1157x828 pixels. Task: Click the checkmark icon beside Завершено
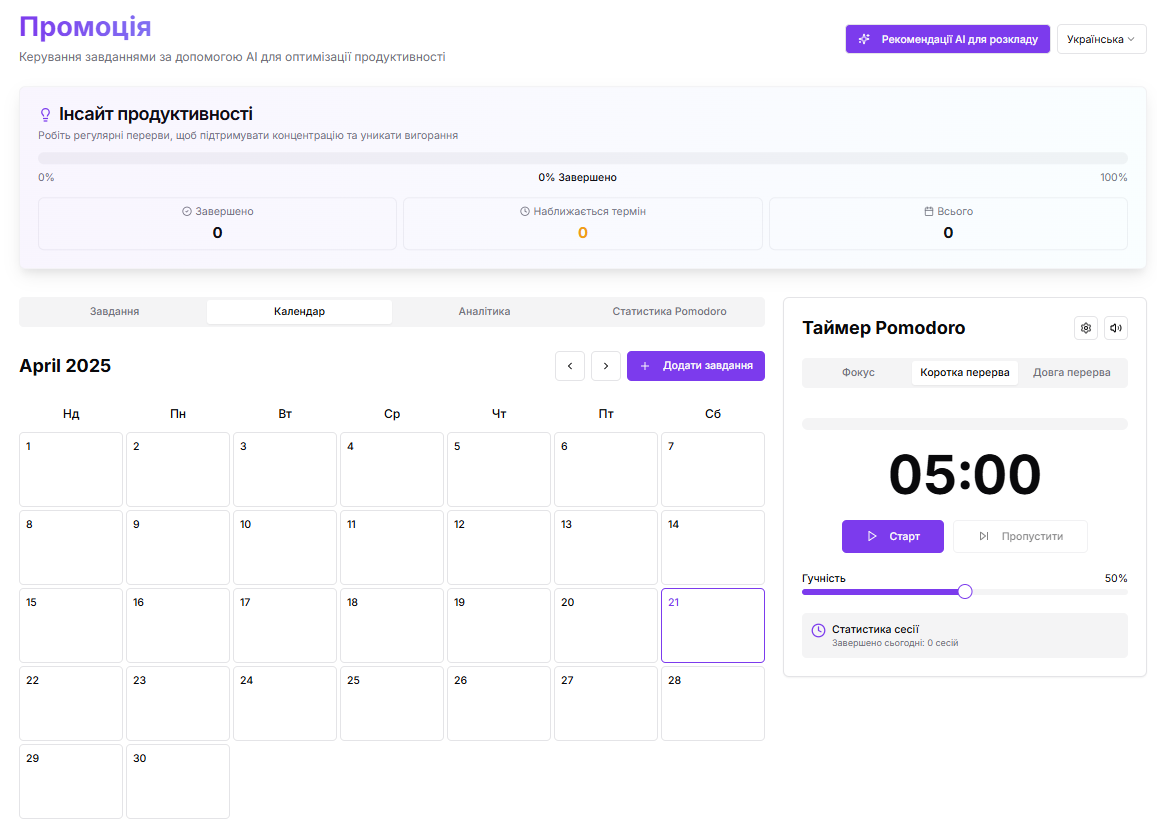point(187,212)
